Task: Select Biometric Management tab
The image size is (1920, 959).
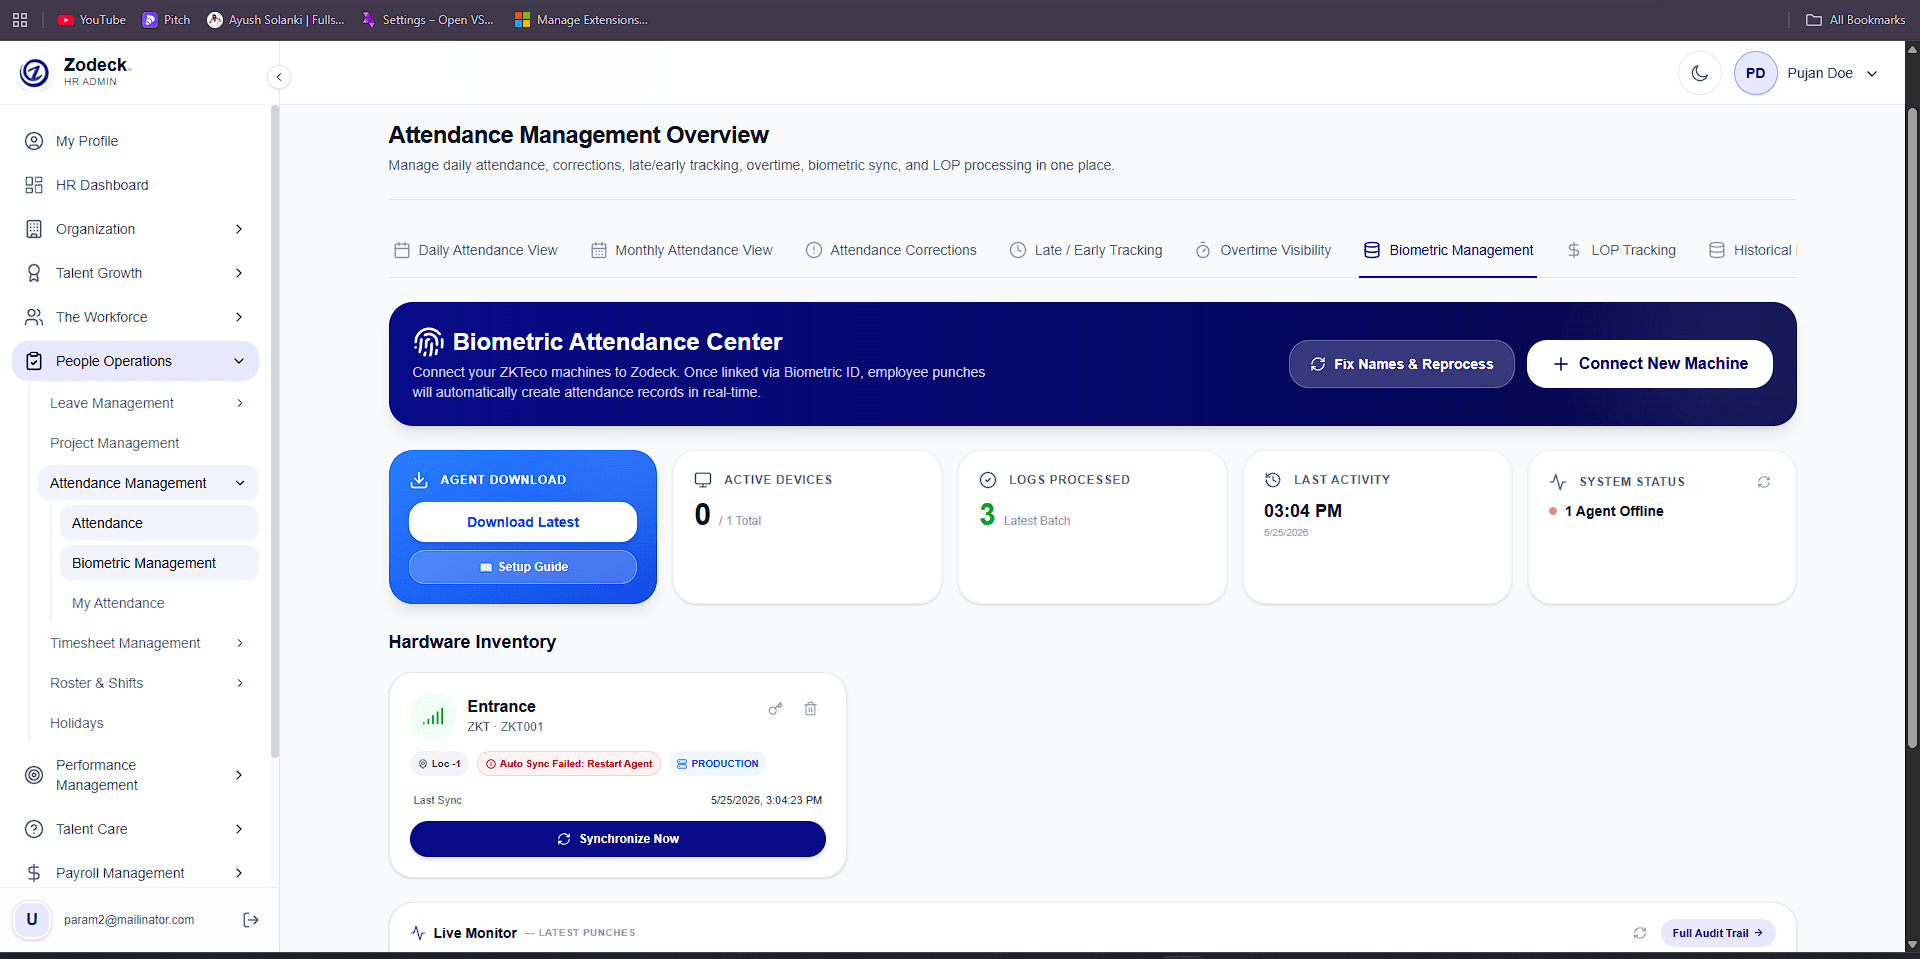Action: pyautogui.click(x=1448, y=250)
